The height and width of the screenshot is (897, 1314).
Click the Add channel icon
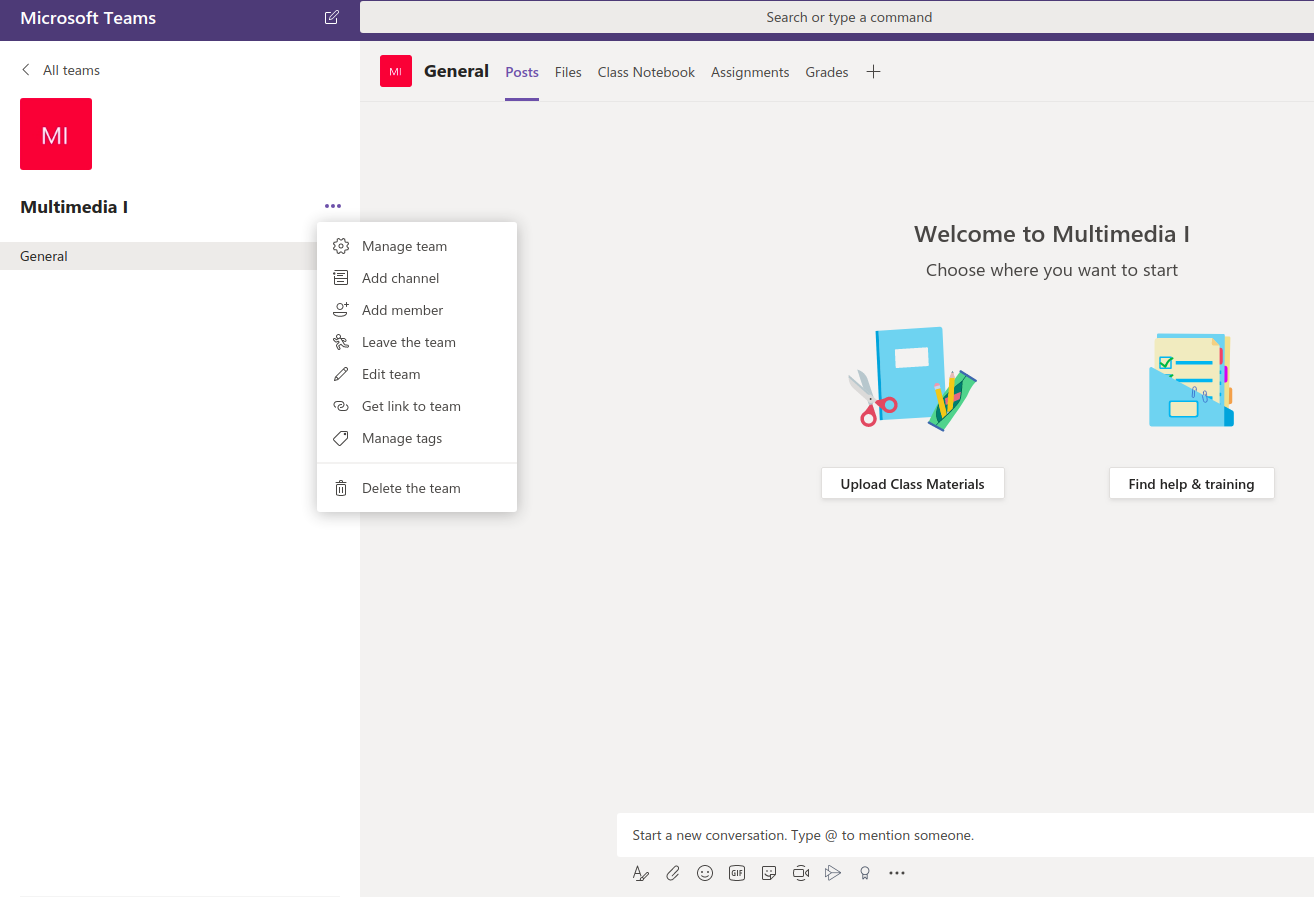coord(341,278)
